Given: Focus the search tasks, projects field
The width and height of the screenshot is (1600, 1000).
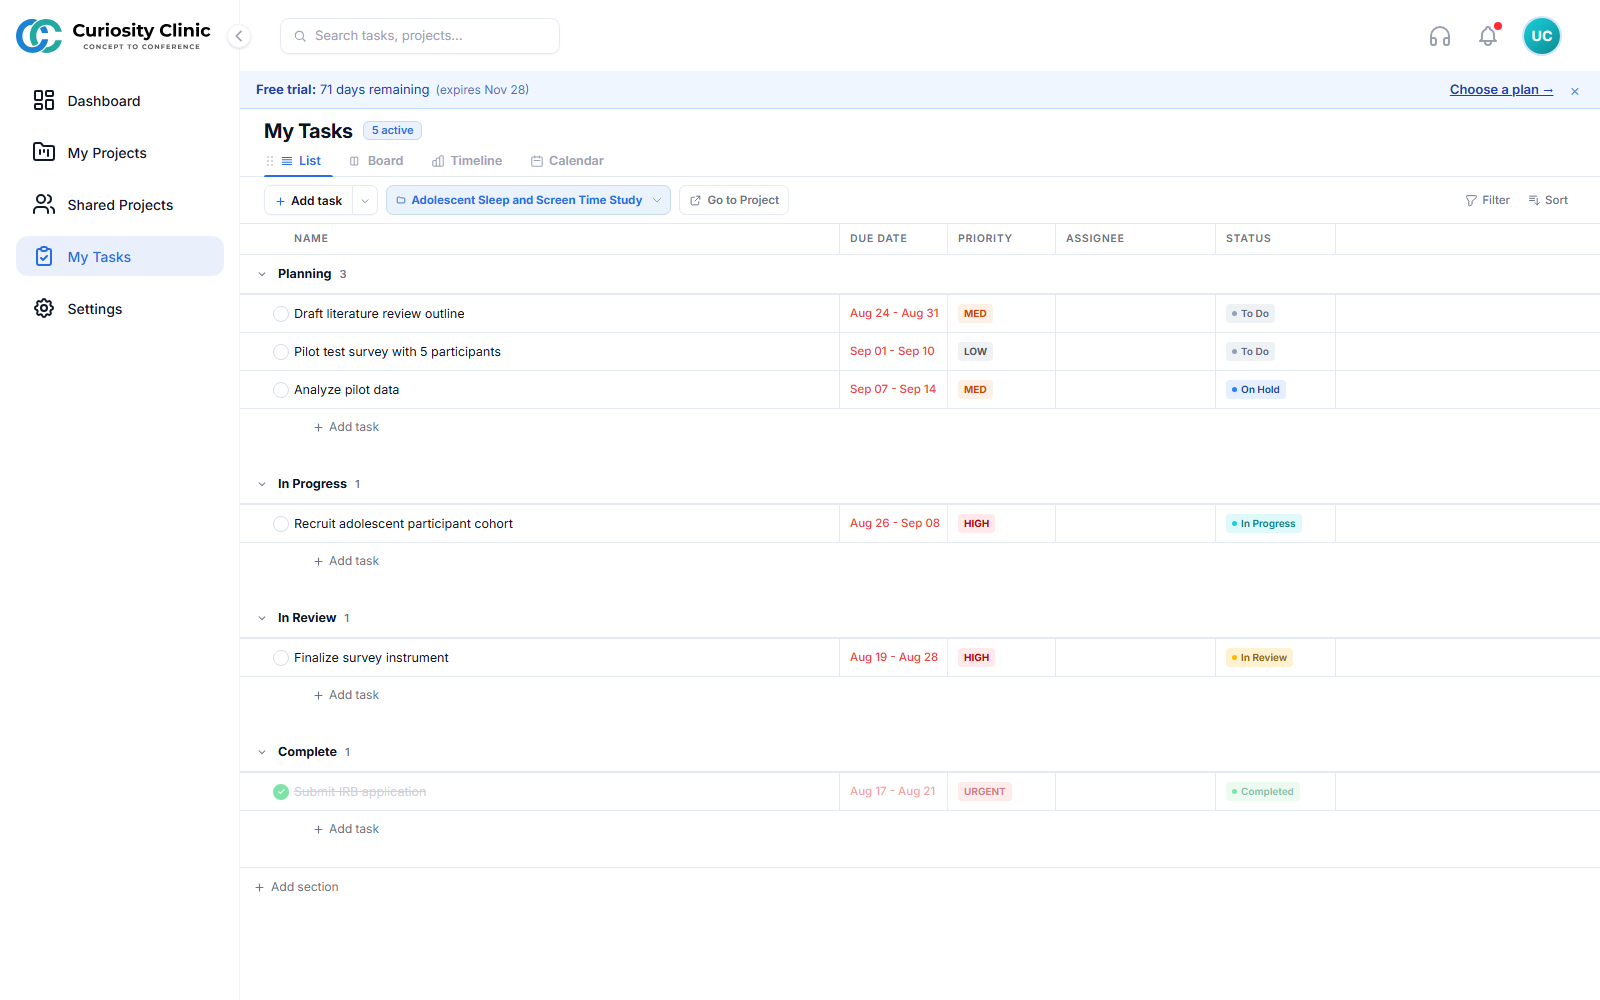Looking at the screenshot, I should [420, 36].
